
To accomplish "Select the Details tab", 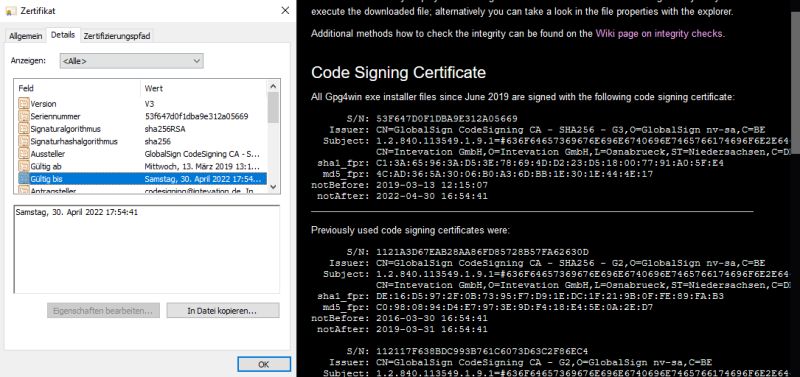I will [x=63, y=35].
